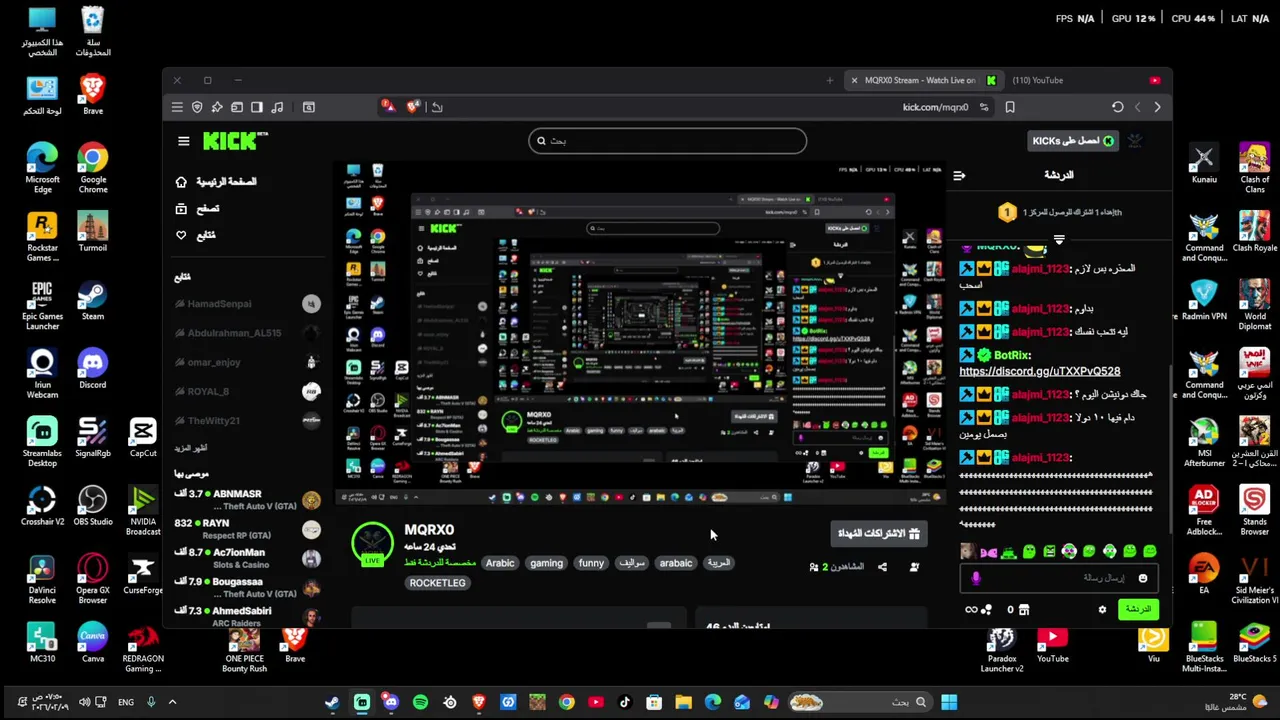Select the funny tag
This screenshot has width=1280, height=720.
[x=591, y=563]
